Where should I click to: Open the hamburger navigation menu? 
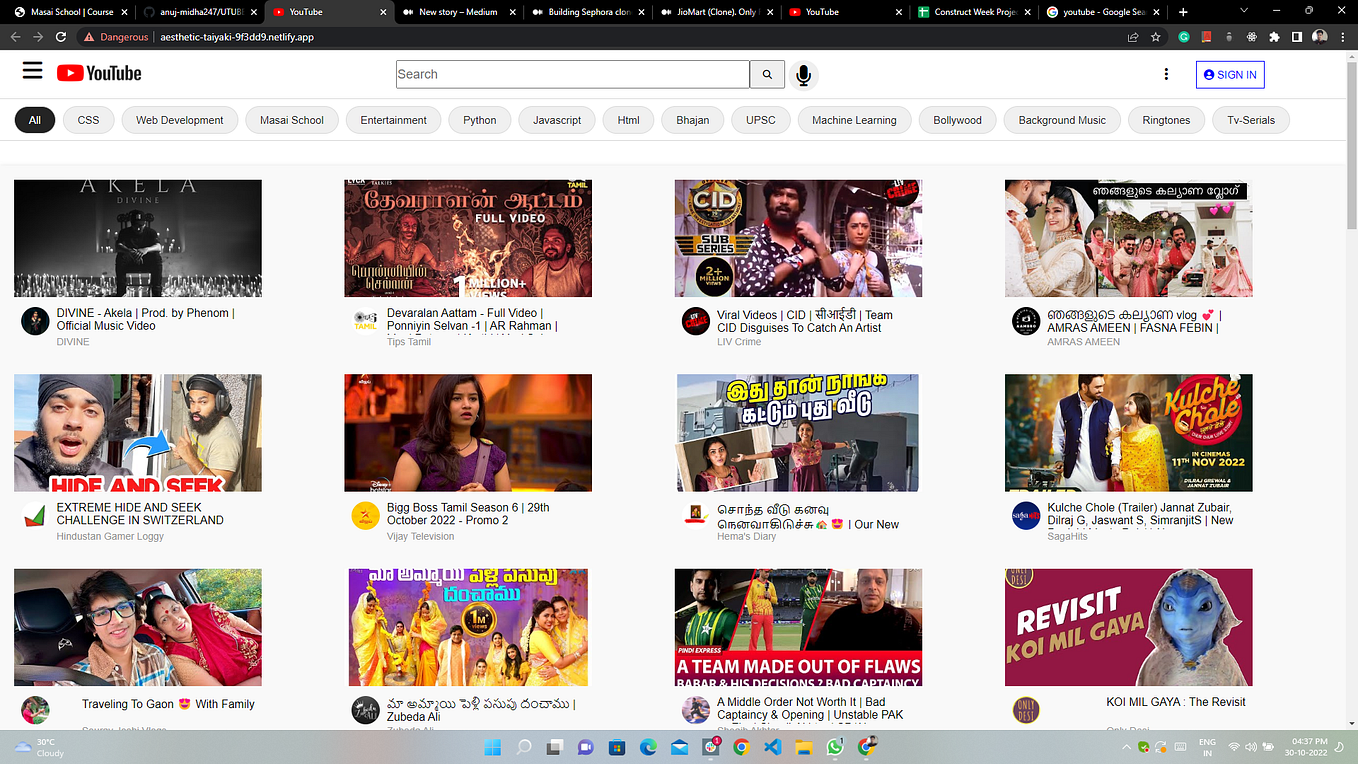(x=32, y=70)
